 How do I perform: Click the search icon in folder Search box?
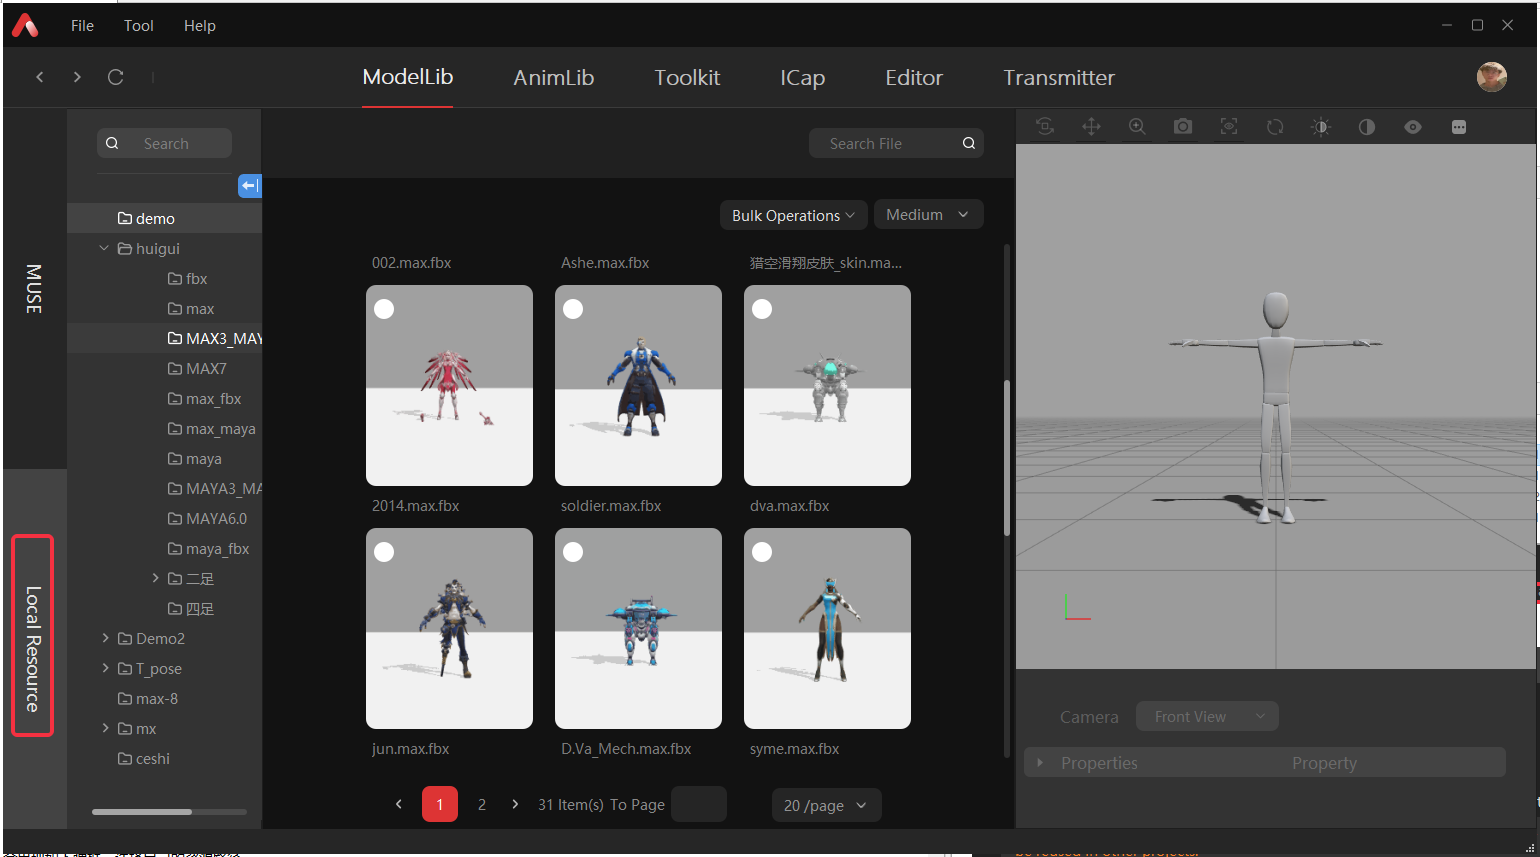point(112,143)
